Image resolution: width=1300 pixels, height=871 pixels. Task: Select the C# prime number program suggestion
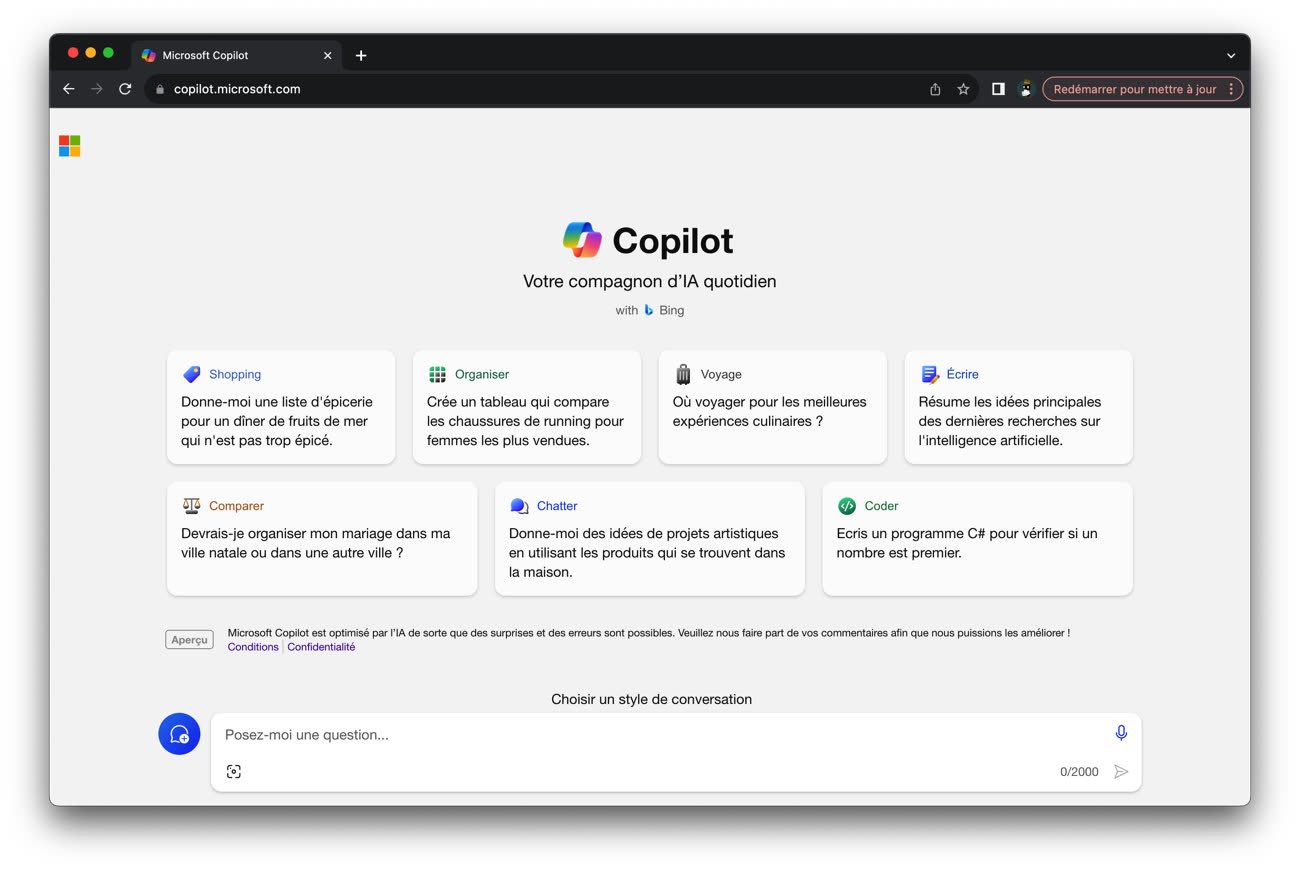977,539
